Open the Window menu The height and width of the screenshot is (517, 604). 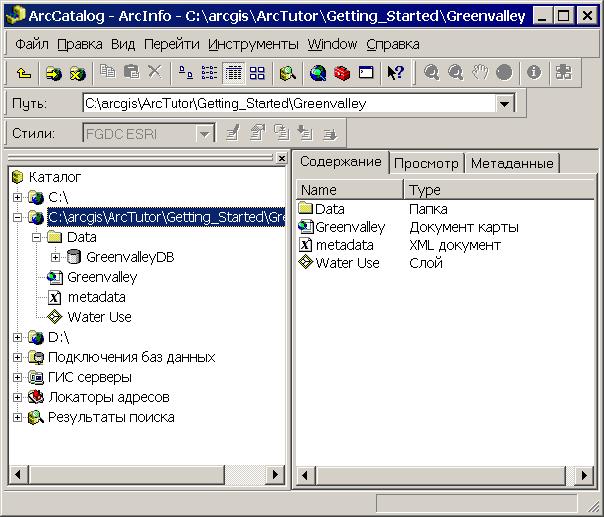point(332,44)
